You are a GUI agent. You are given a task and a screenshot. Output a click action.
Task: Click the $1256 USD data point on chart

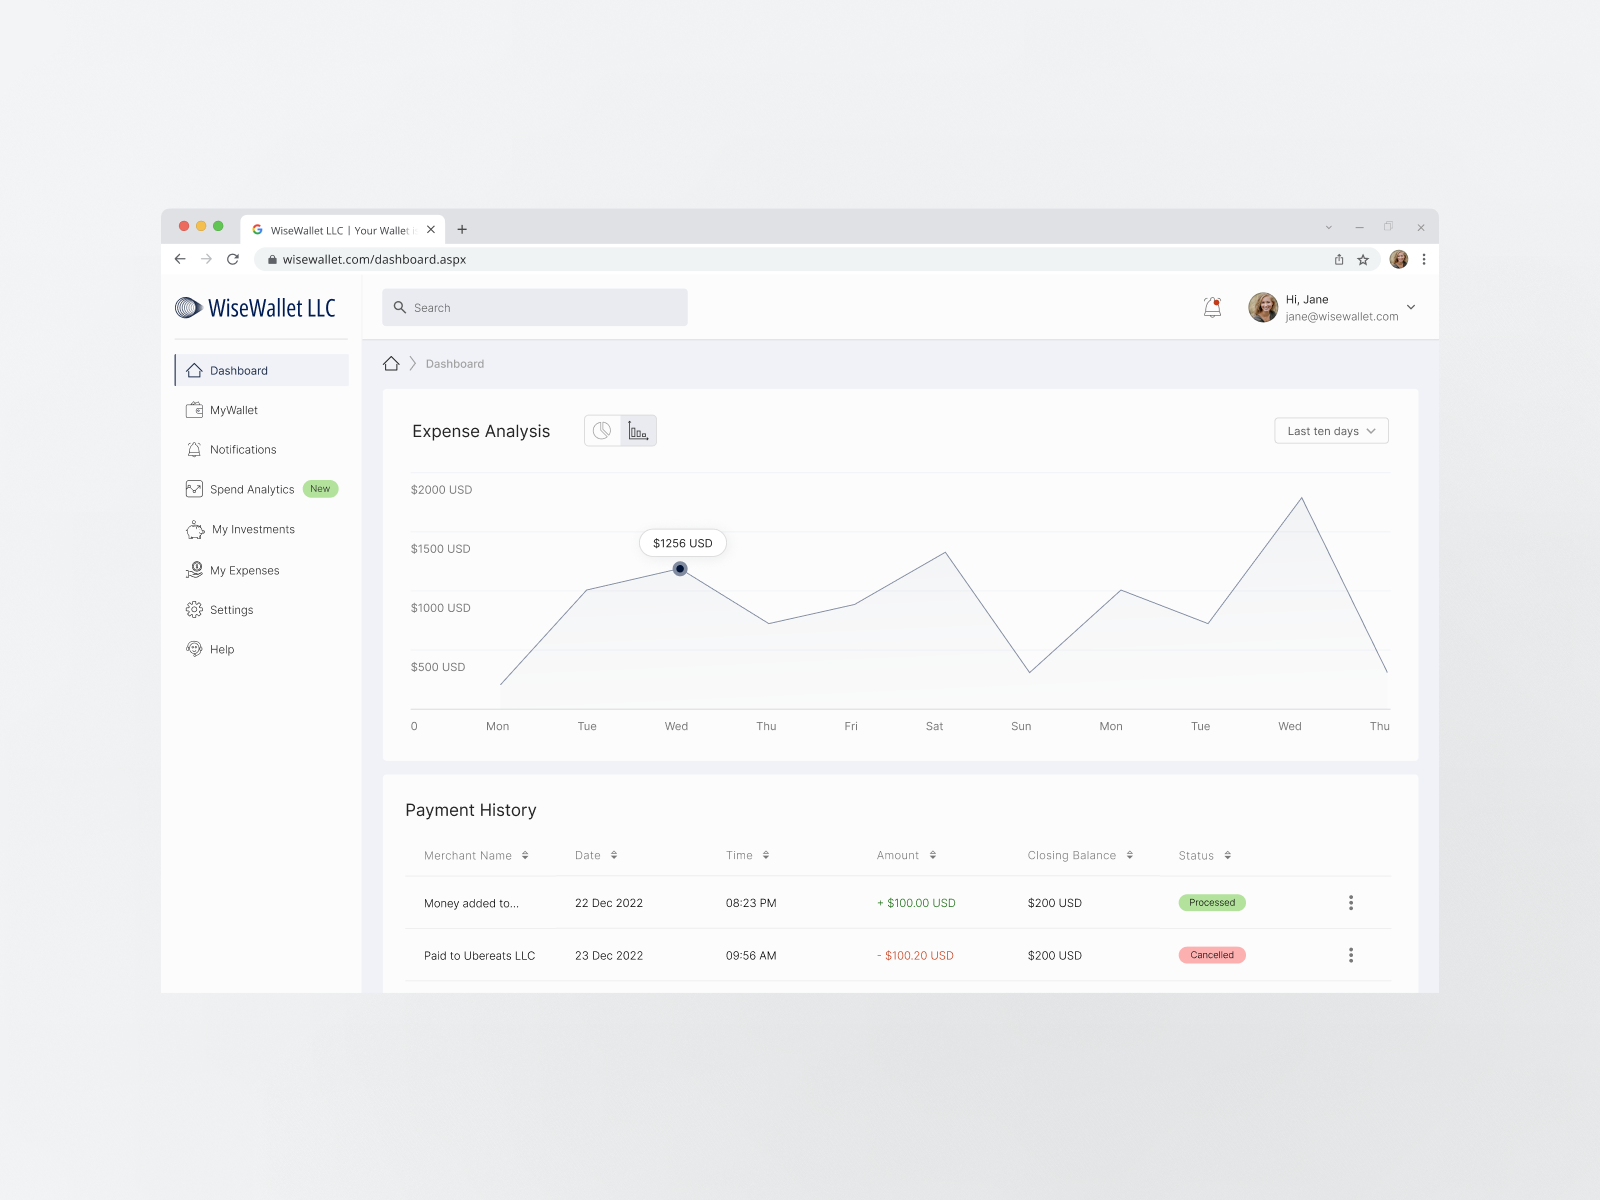681,568
